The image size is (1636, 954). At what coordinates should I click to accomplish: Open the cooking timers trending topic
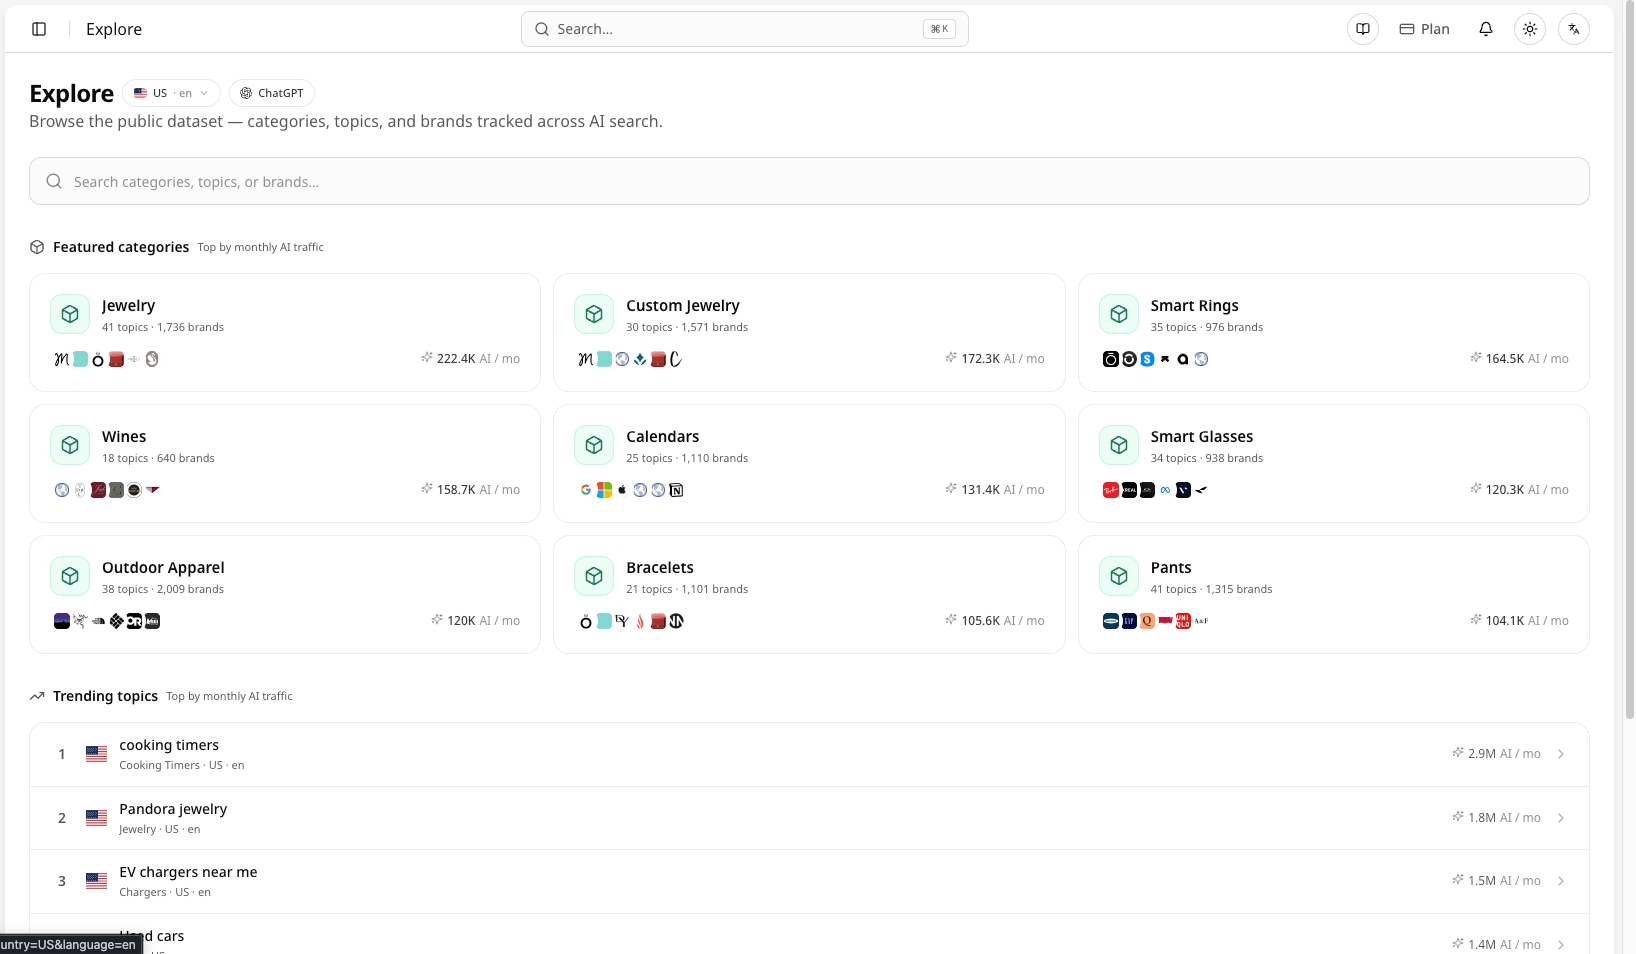809,754
